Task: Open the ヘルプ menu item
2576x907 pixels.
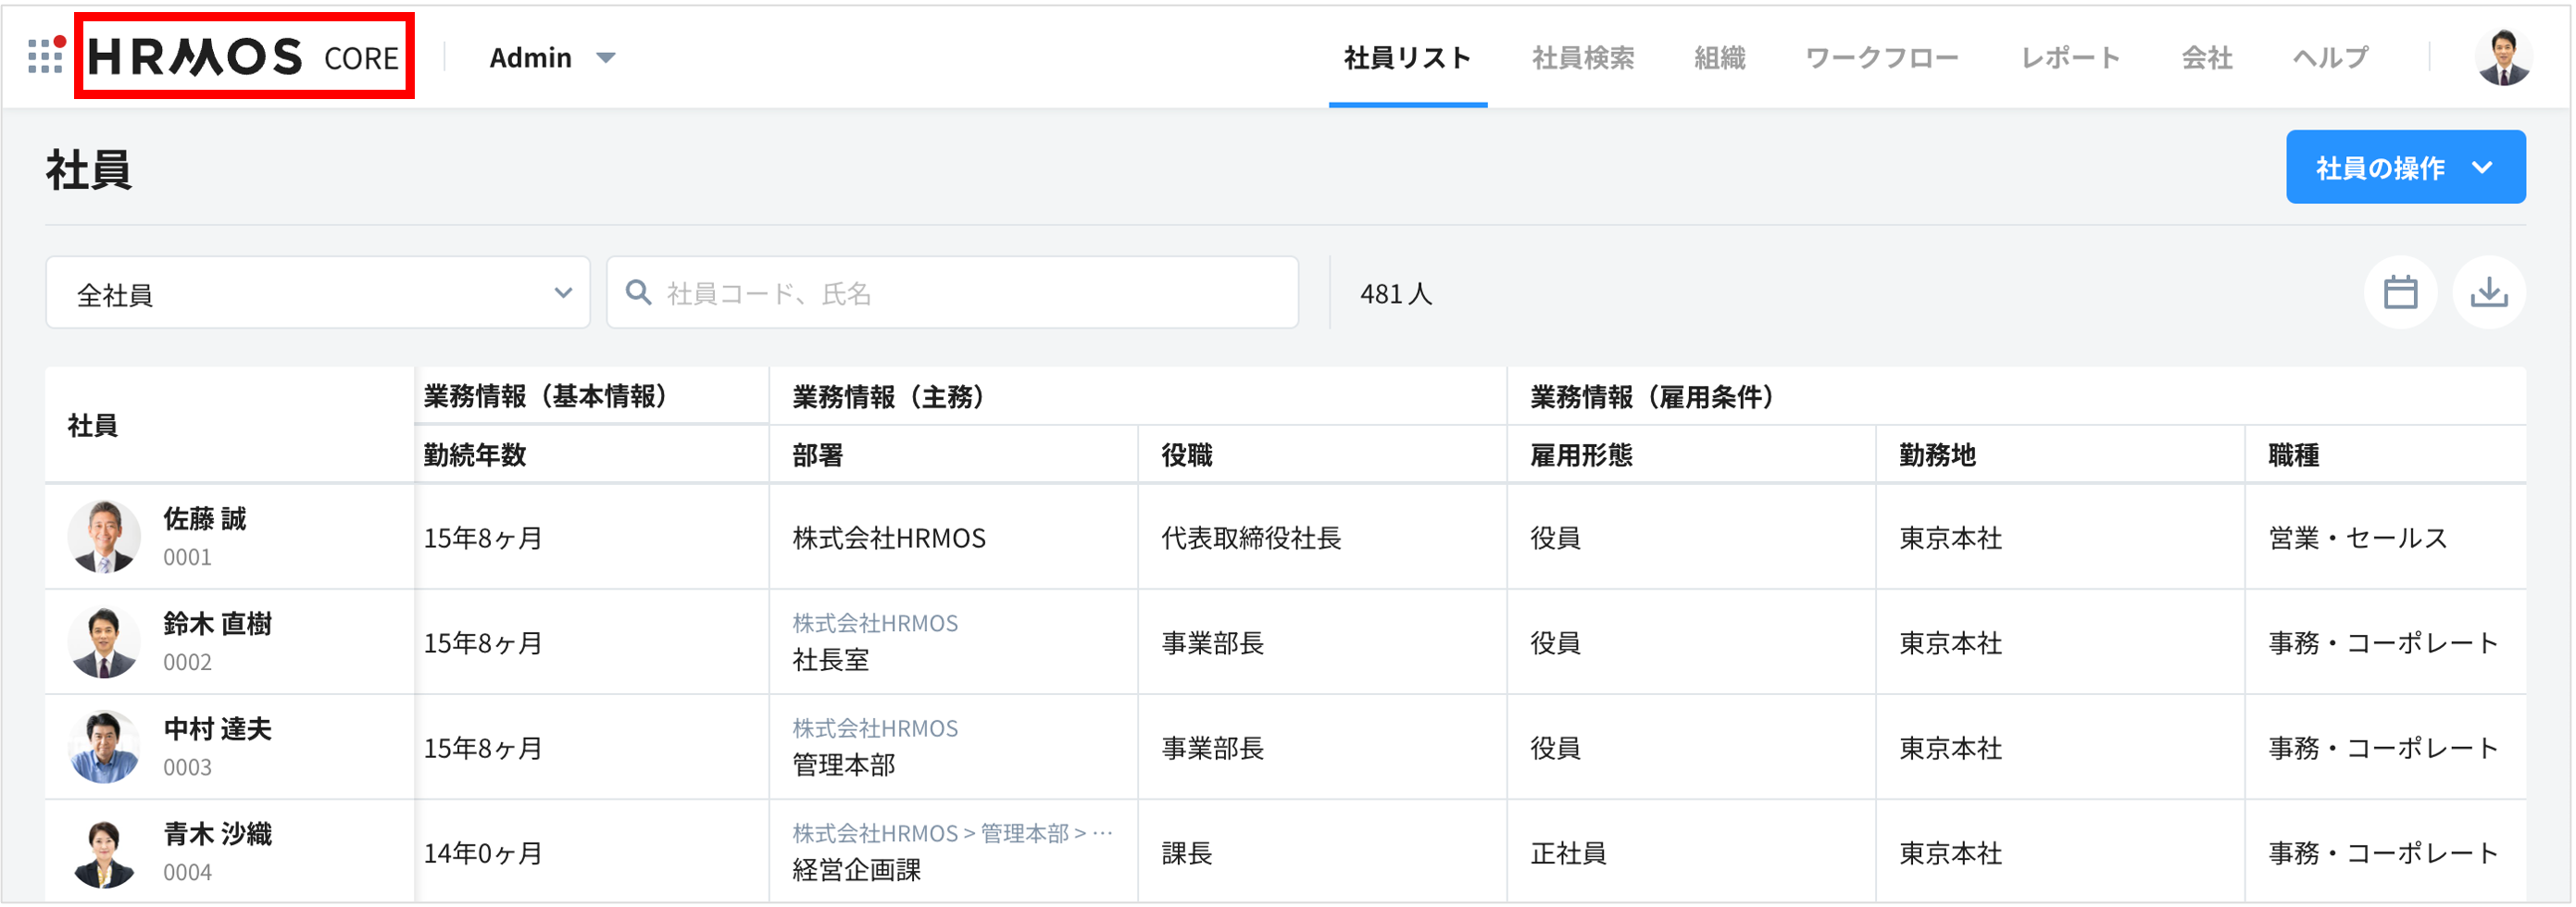Action: [x=2330, y=58]
